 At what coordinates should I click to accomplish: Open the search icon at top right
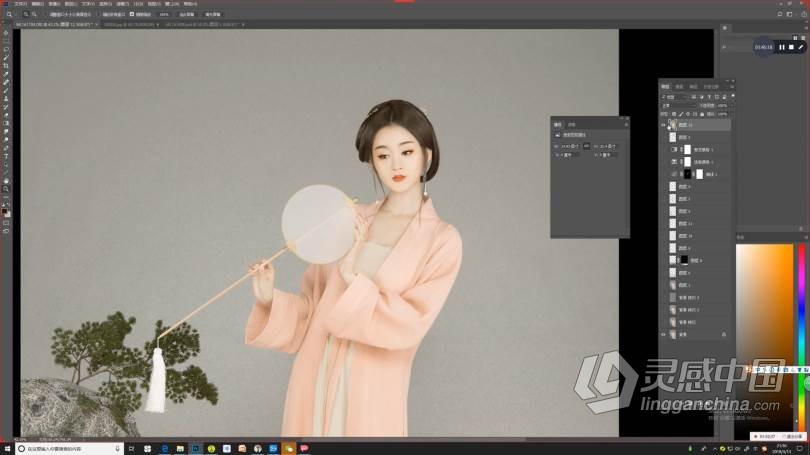pos(780,14)
